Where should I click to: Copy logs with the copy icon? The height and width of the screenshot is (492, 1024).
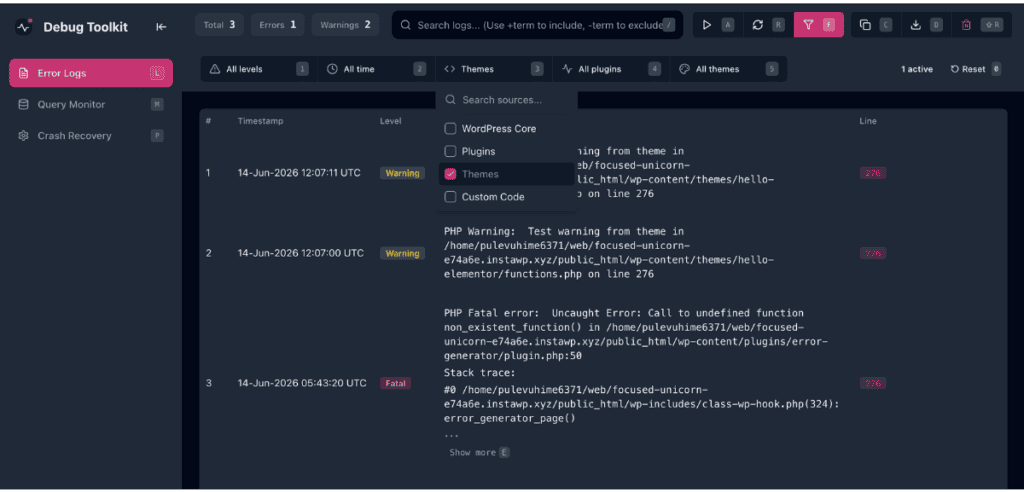tap(865, 25)
